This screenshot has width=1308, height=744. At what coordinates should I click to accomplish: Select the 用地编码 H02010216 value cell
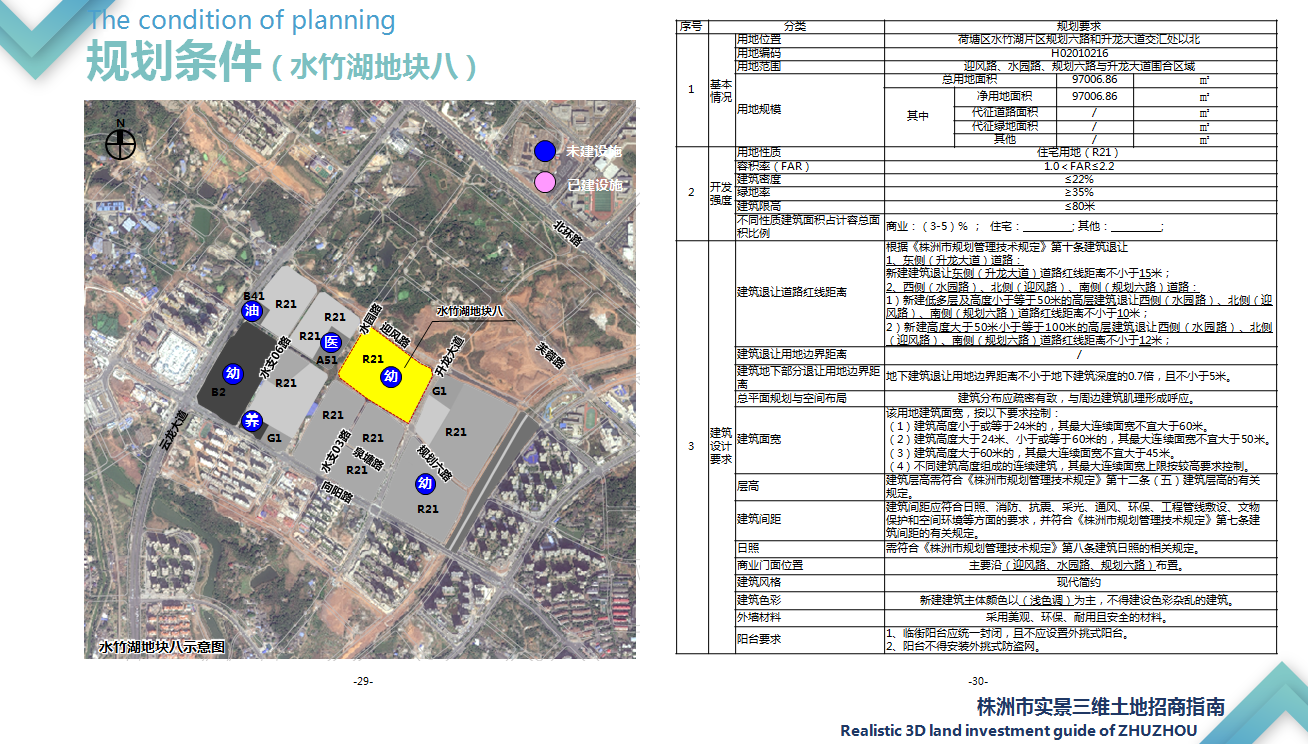pos(1079,53)
